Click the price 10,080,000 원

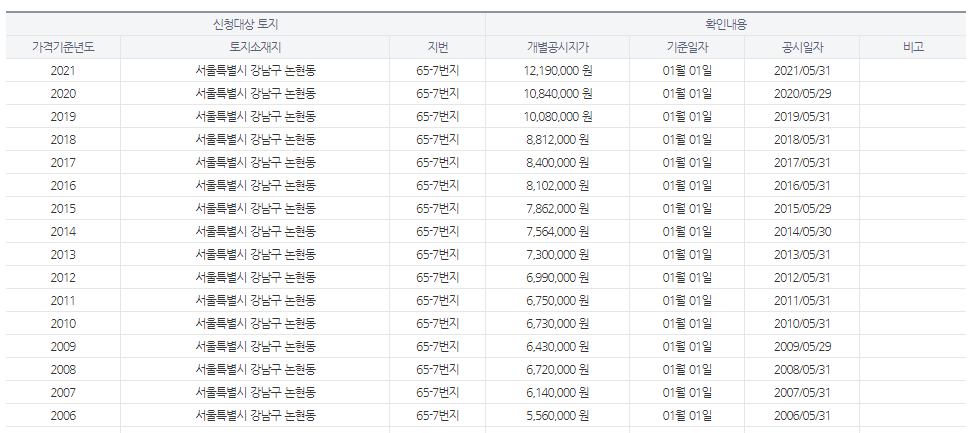pyautogui.click(x=557, y=116)
